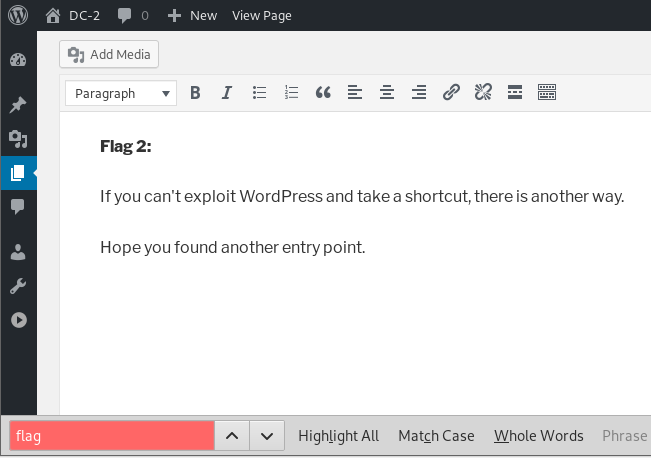The height and width of the screenshot is (458, 651).
Task: Insert a numbered list
Action: [x=291, y=92]
